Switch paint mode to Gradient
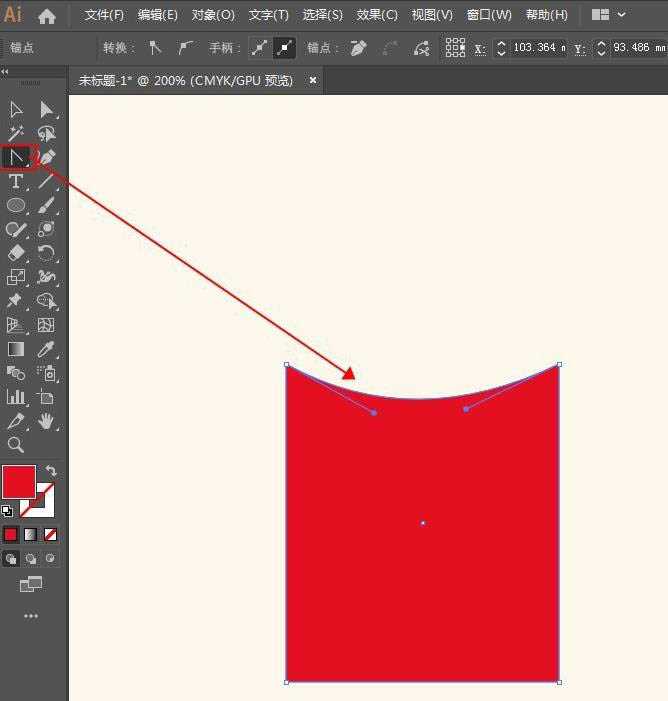This screenshot has width=668, height=701. 31,535
